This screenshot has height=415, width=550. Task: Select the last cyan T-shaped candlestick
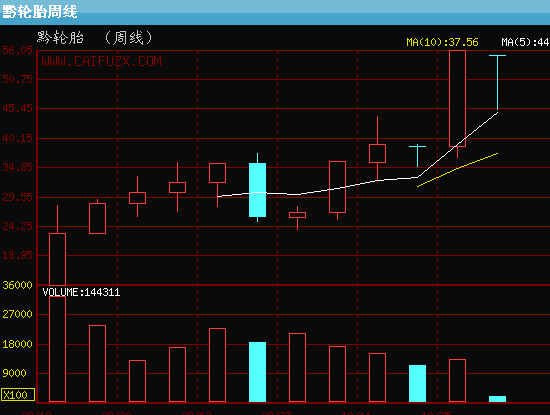click(497, 82)
